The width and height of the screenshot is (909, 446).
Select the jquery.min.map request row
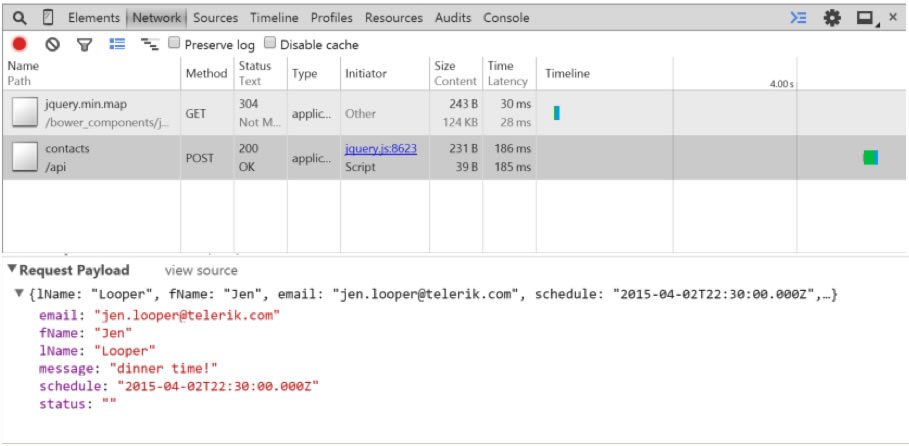454,113
